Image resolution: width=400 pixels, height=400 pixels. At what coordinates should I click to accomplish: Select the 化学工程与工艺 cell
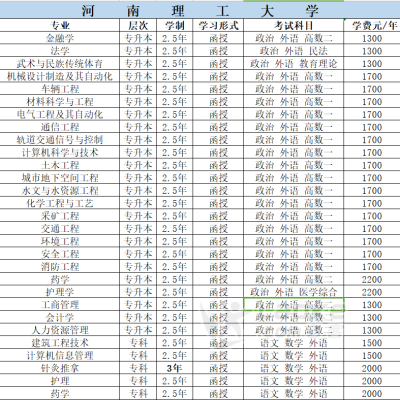[60, 203]
